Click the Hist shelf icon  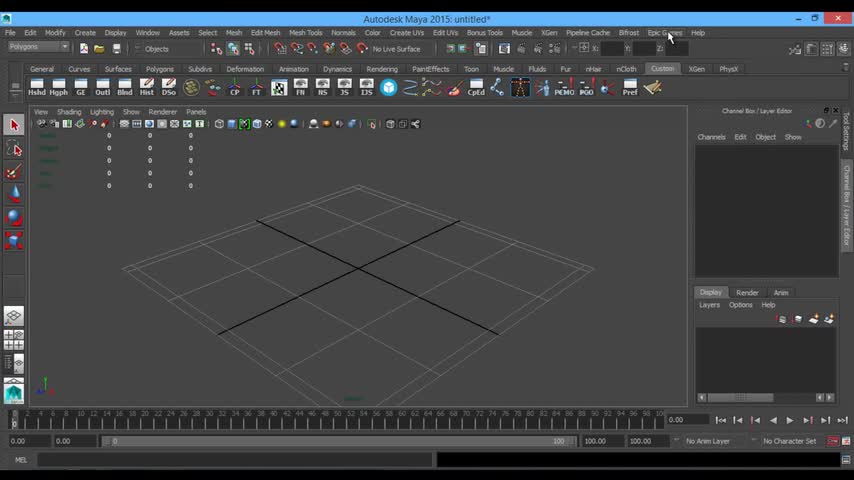pos(147,88)
